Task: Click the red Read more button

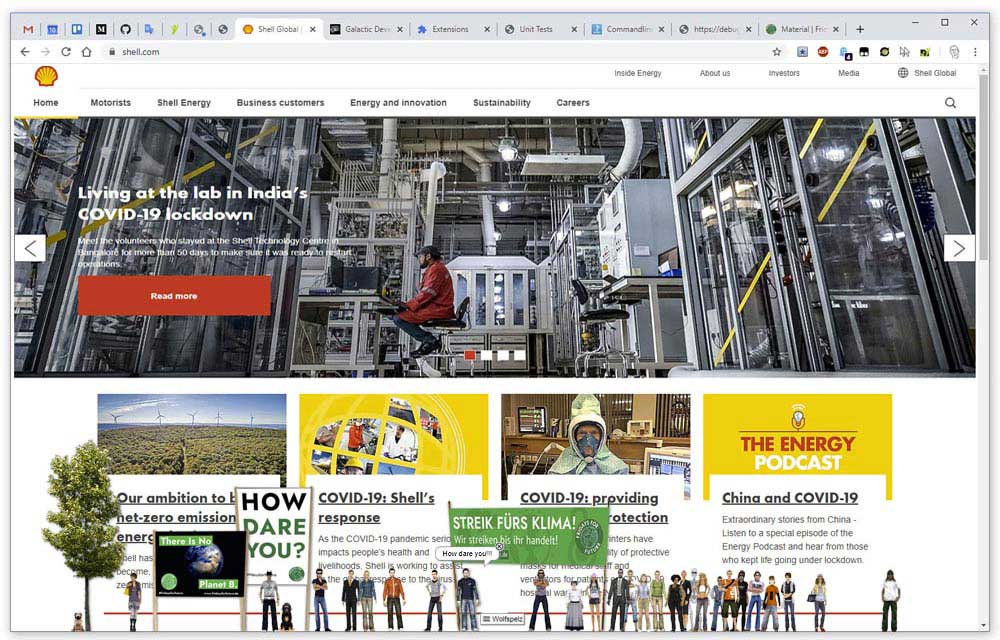Action: click(174, 296)
